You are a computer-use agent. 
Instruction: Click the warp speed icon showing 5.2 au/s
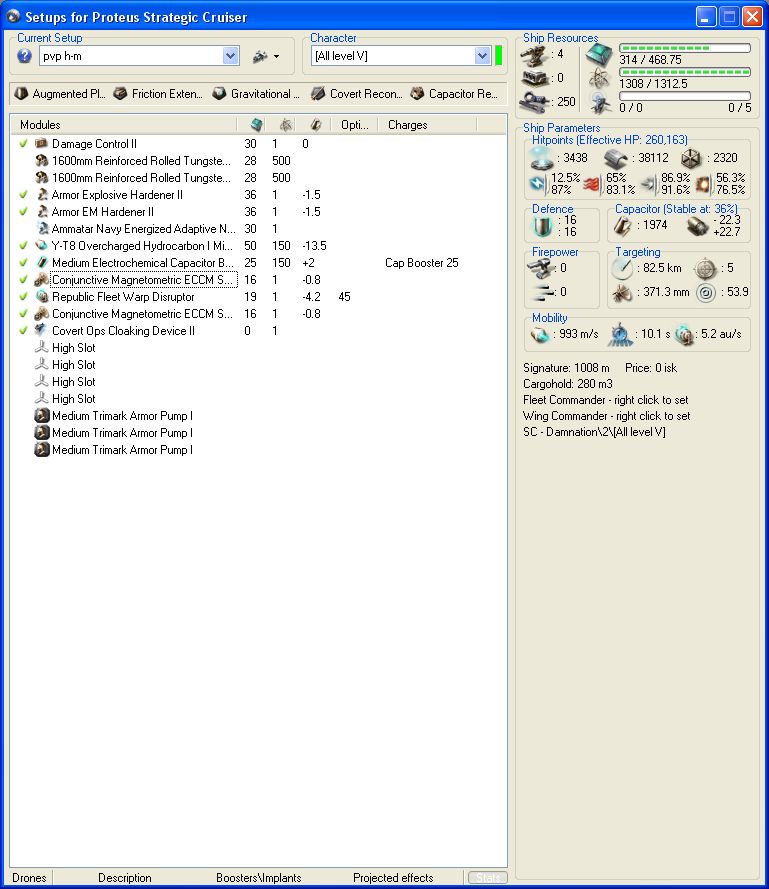coord(685,335)
